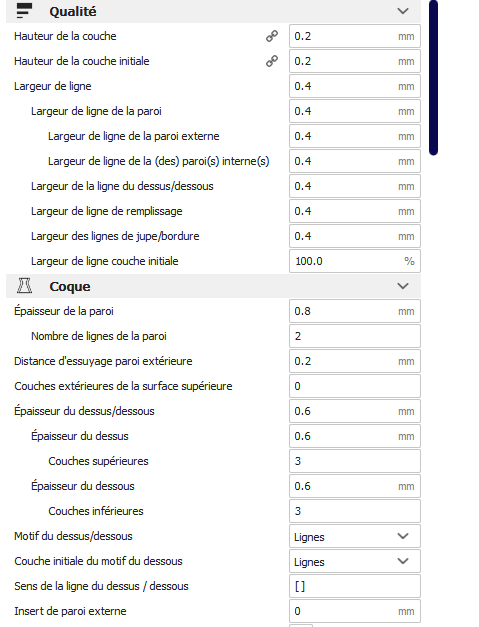Select Nombre de lignes de la paroi field
This screenshot has width=479, height=627.
coord(355,336)
